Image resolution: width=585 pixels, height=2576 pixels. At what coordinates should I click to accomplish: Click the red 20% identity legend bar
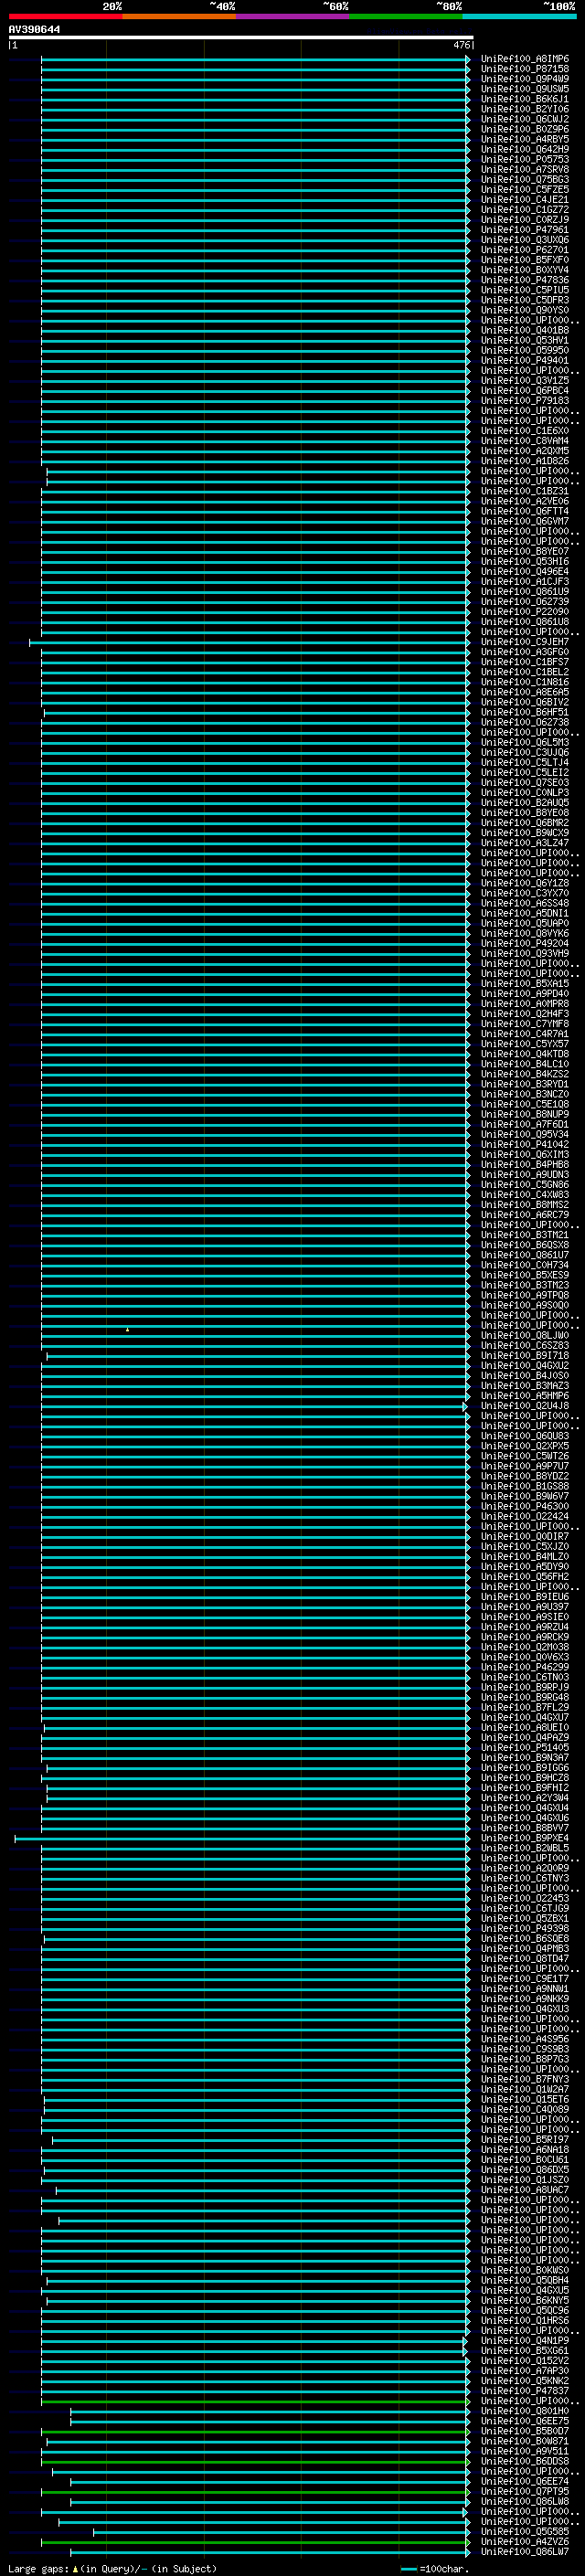point(65,16)
